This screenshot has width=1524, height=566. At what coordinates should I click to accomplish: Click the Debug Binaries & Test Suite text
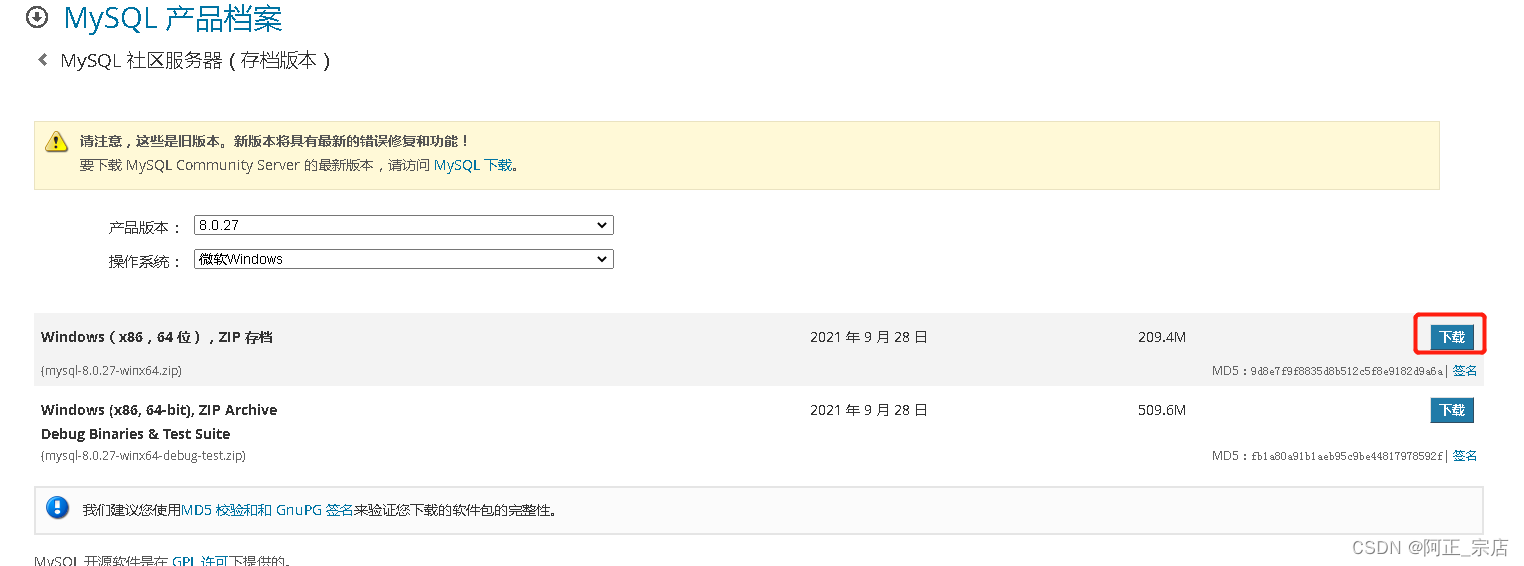point(136,434)
